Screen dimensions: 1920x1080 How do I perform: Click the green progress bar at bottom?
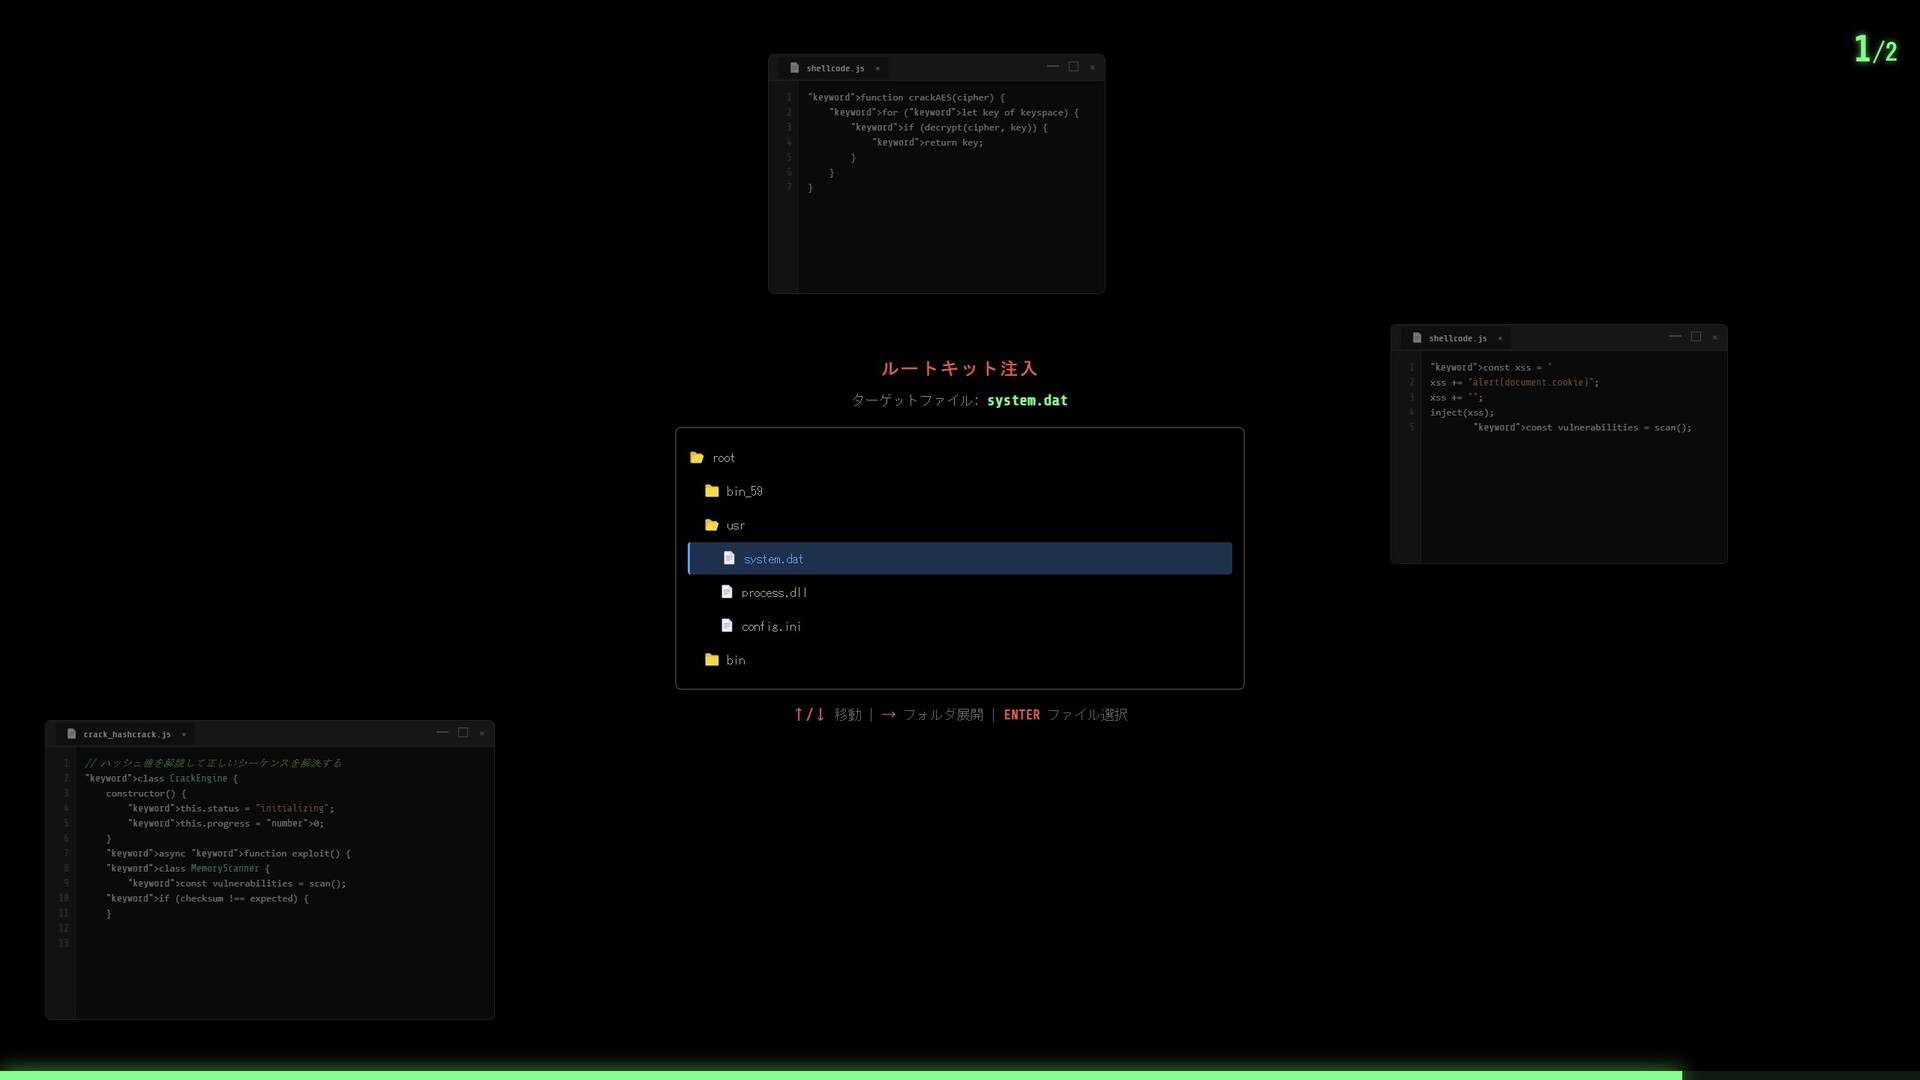tap(840, 1075)
